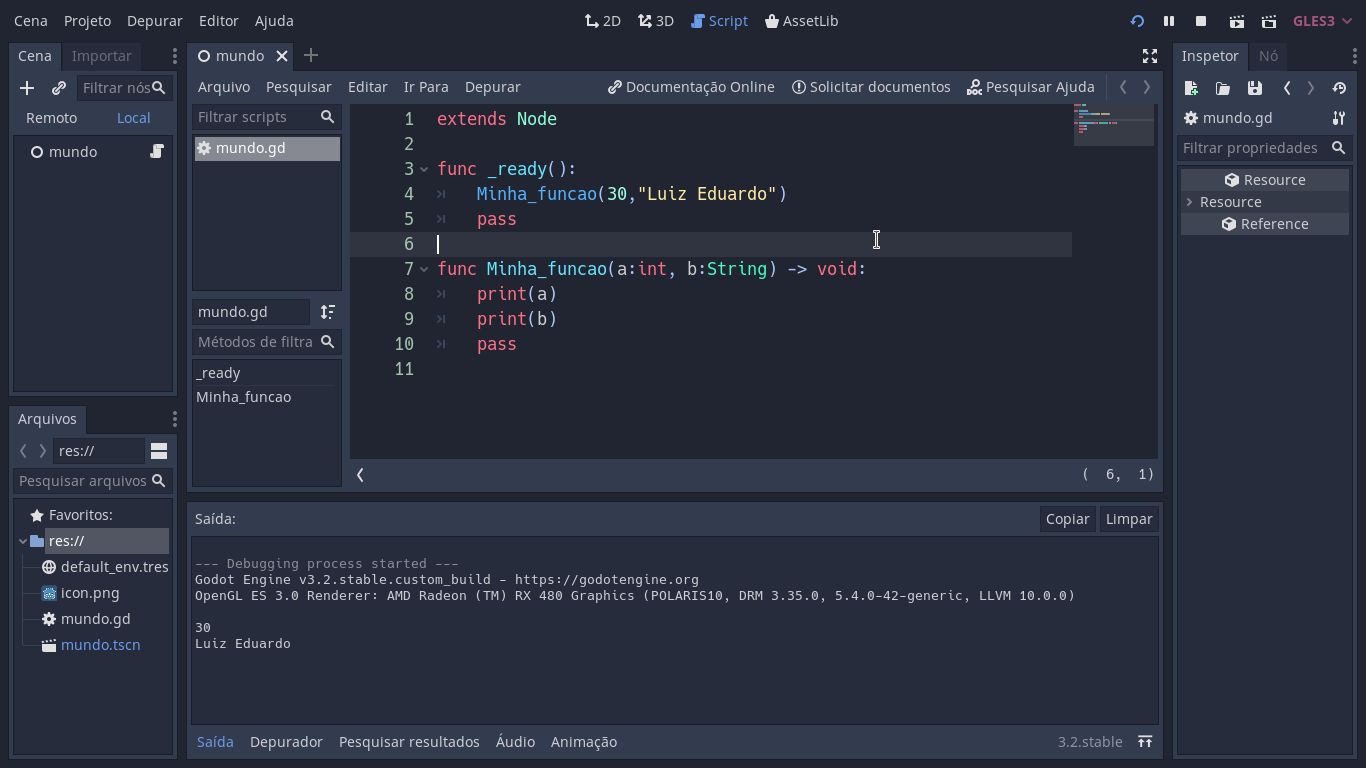Image resolution: width=1366 pixels, height=768 pixels.
Task: Open Inspector object history list
Action: pos(1339,88)
